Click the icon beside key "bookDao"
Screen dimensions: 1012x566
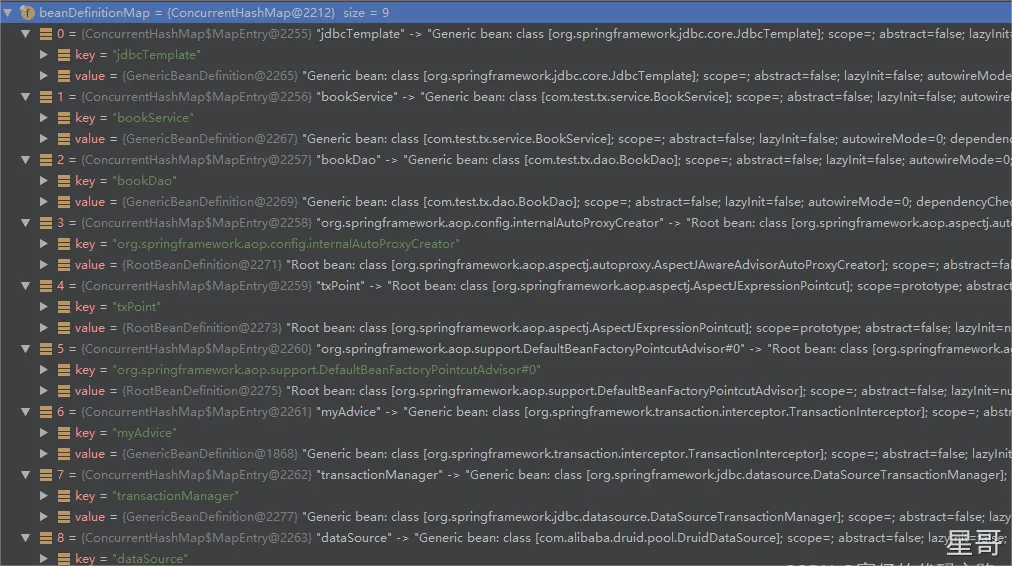point(62,181)
